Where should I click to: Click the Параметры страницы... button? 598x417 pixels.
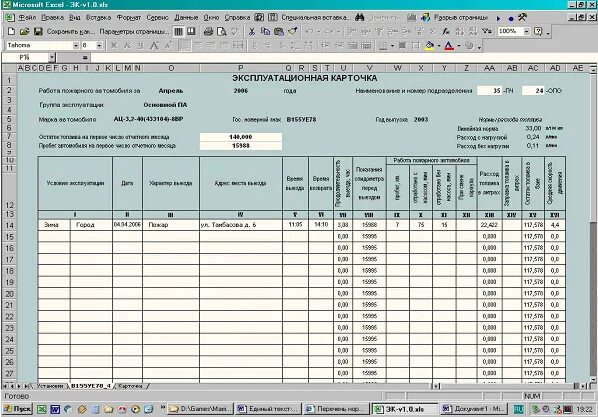point(134,31)
